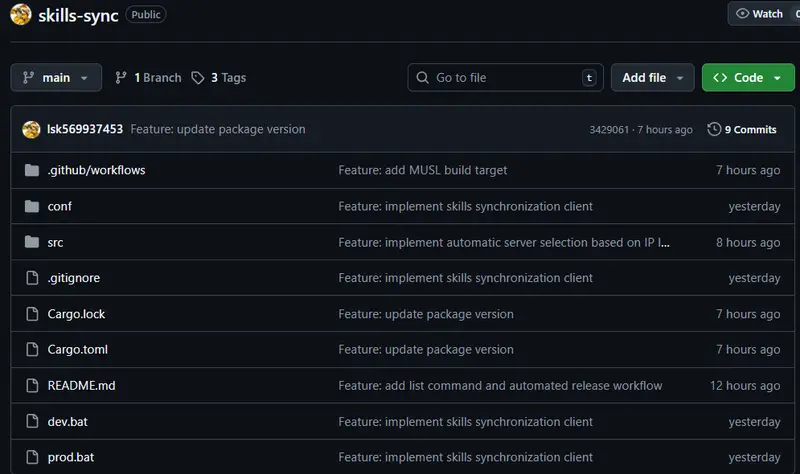Viewport: 800px width, 474px height.
Task: Open the .github/workflows folder icon
Action: click(30, 170)
